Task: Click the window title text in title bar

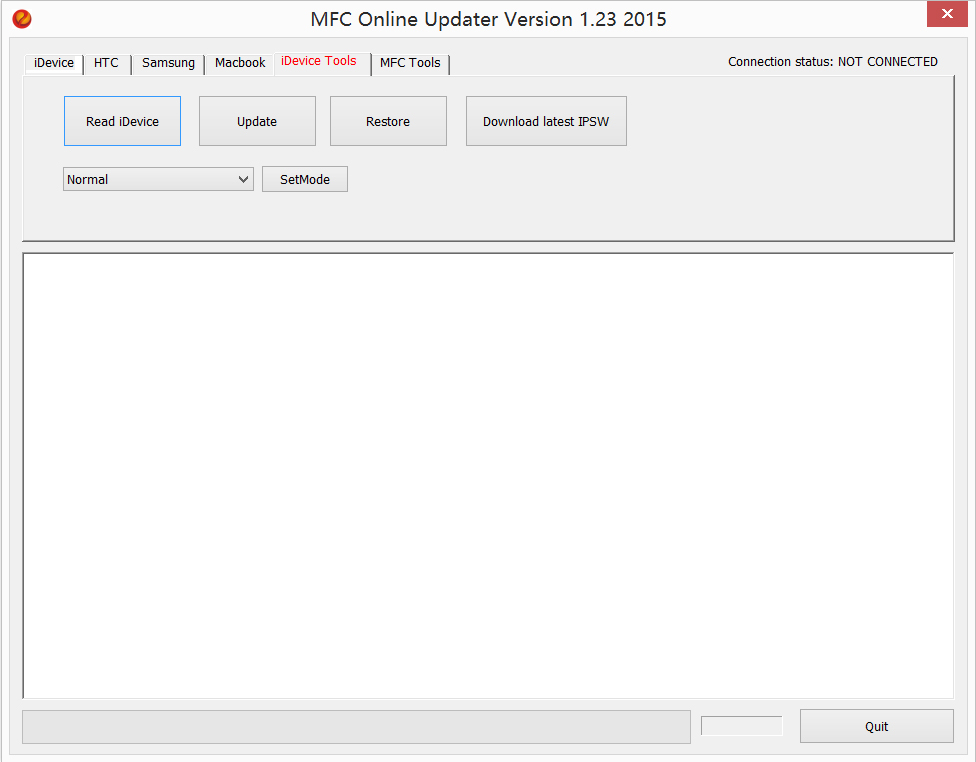Action: tap(488, 19)
